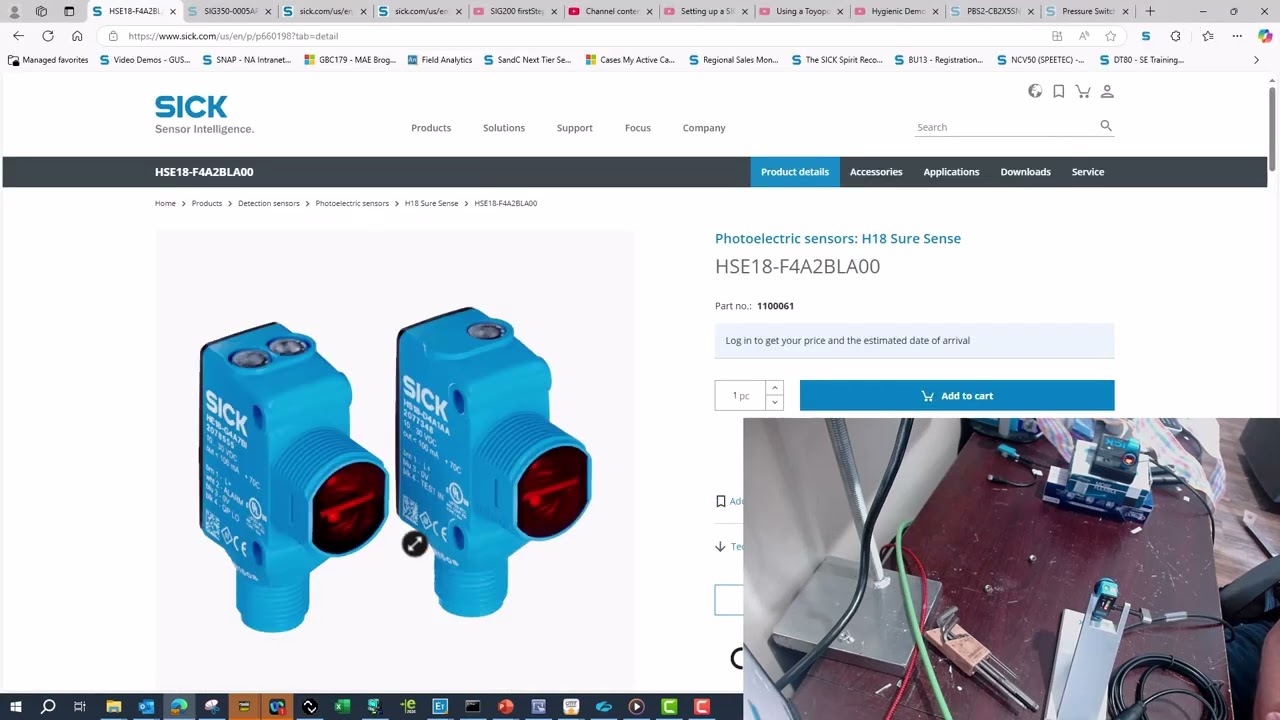Open browser settings and more menu
The width and height of the screenshot is (1280, 720).
(1237, 36)
